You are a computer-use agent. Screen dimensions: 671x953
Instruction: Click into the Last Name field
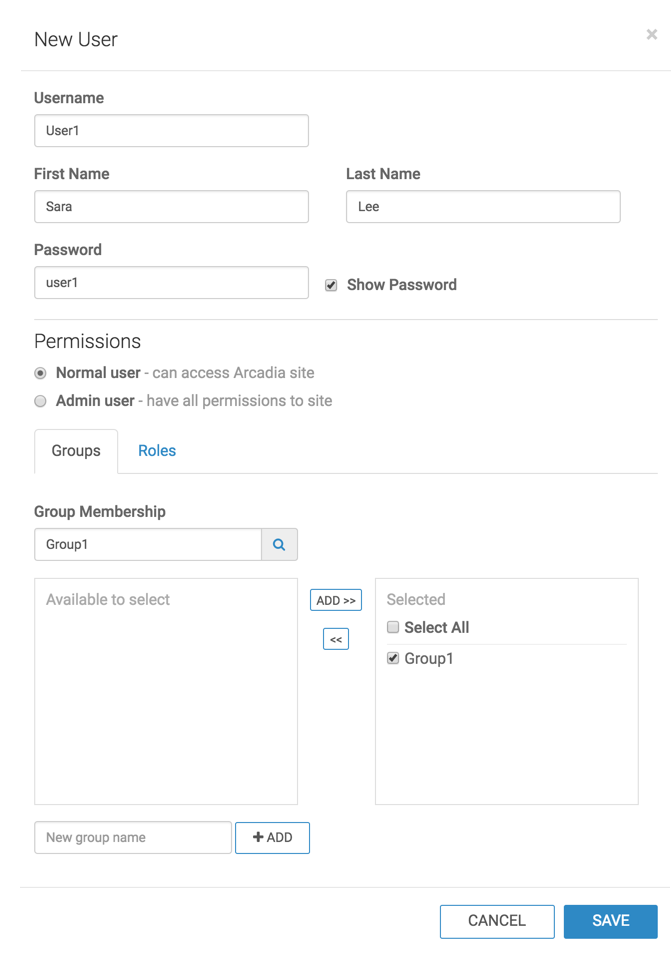[x=483, y=207]
